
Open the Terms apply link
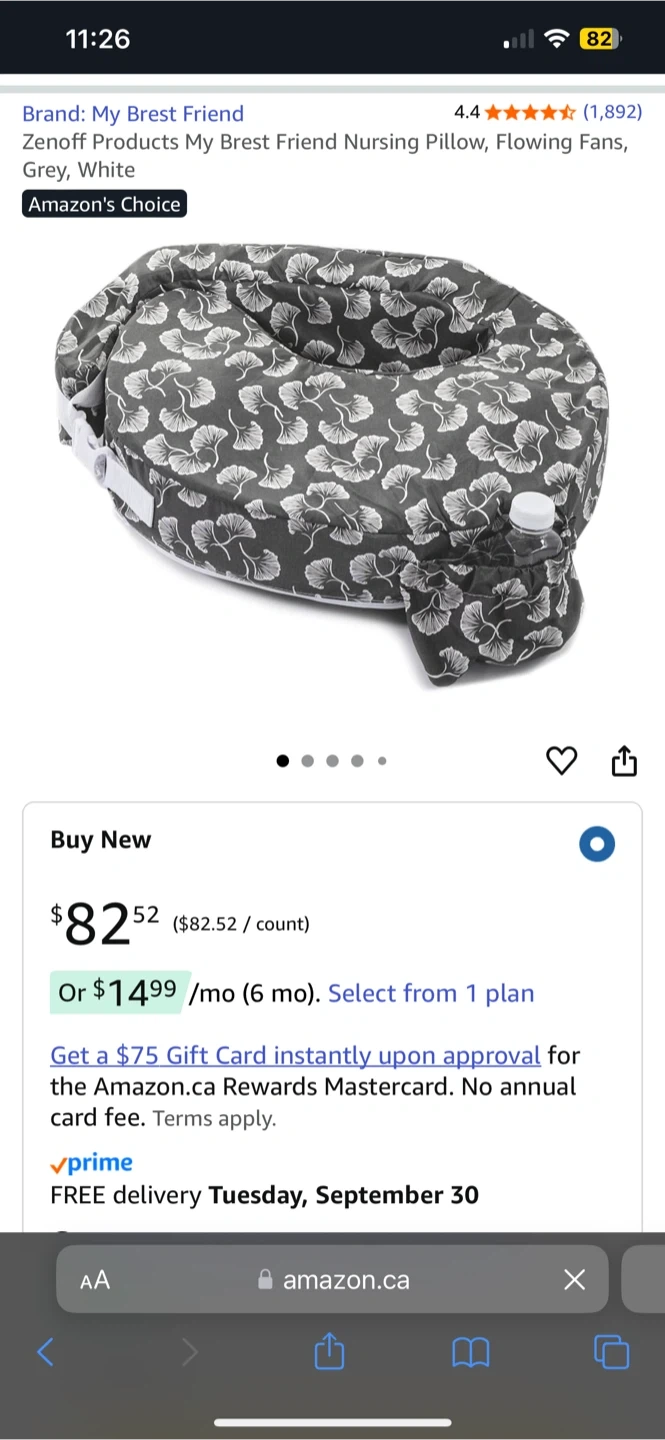click(x=214, y=1119)
